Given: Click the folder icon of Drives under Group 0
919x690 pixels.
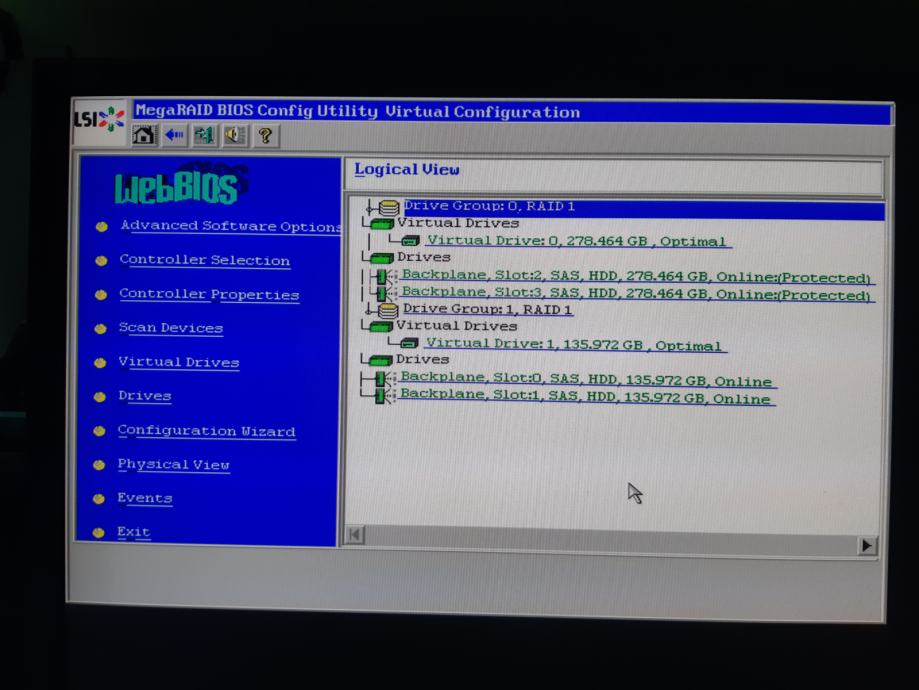Looking at the screenshot, I should [382, 259].
